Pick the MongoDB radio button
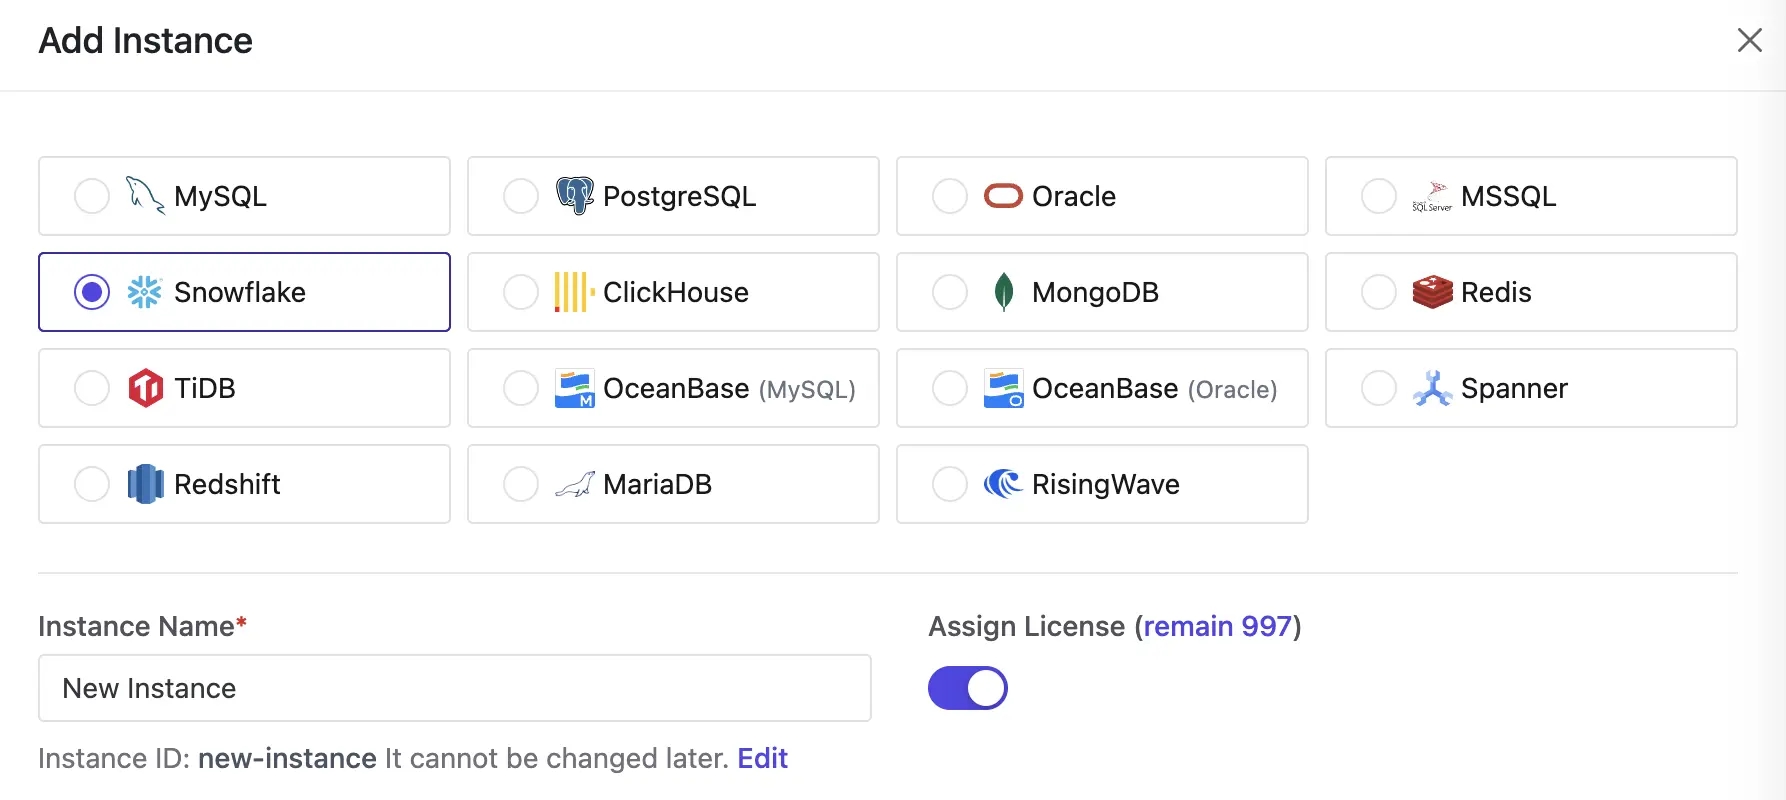This screenshot has height=800, width=1786. coord(950,292)
